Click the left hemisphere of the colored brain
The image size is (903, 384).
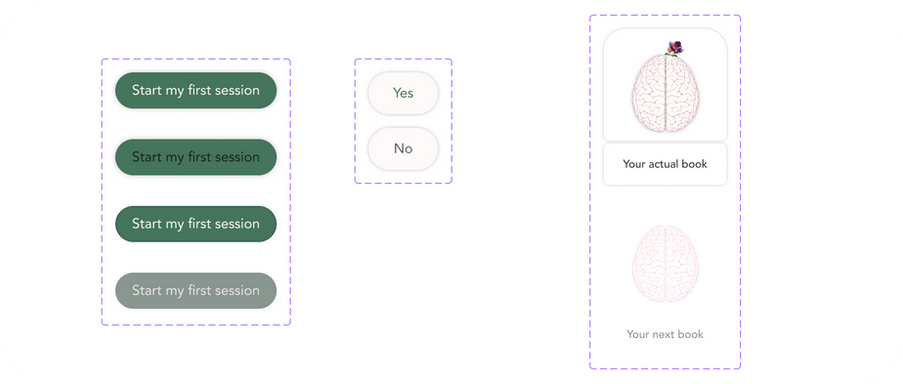[x=648, y=92]
